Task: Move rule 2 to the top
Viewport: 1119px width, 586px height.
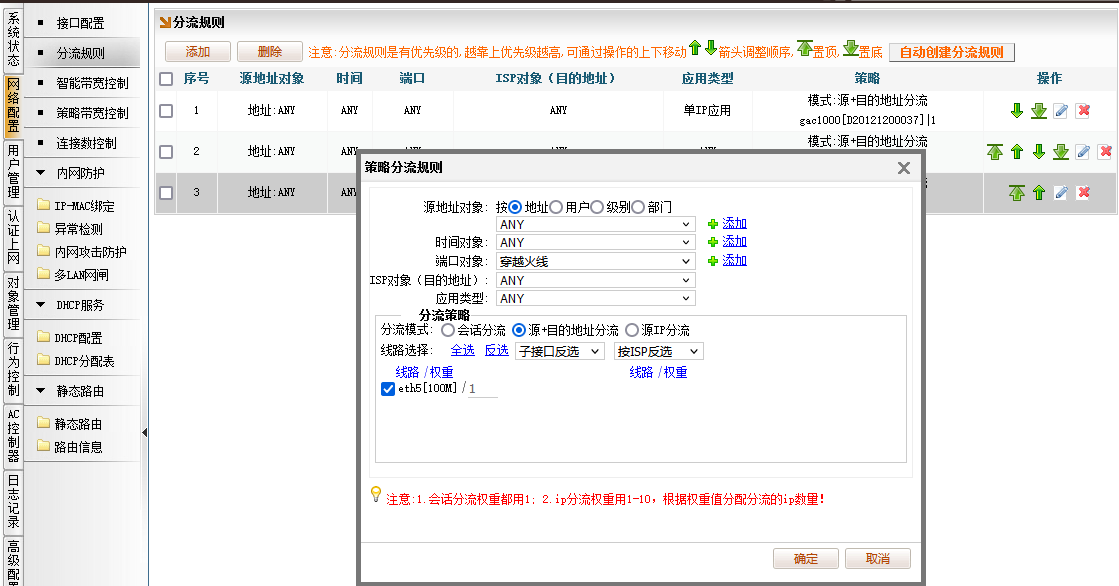Action: pos(995,151)
